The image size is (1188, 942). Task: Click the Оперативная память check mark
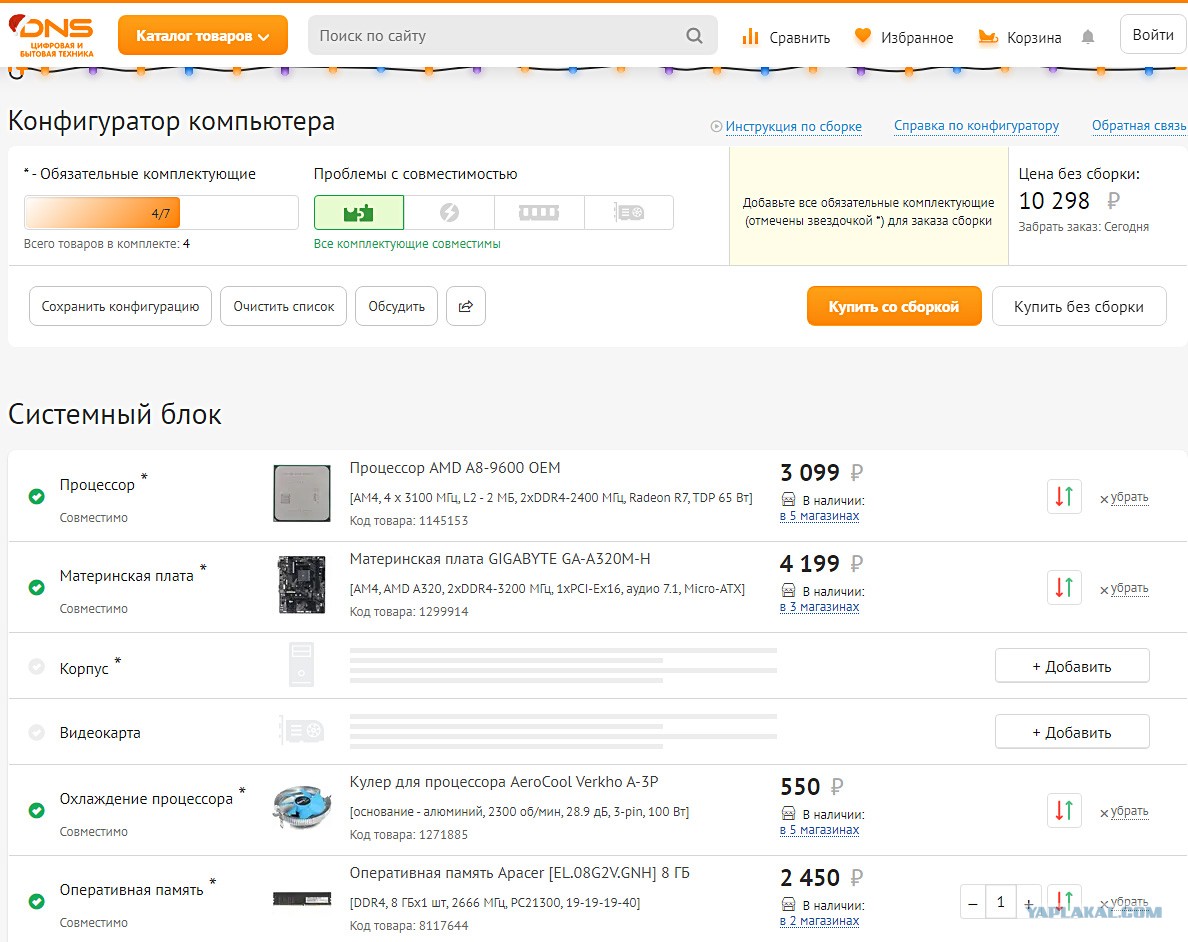point(36,901)
